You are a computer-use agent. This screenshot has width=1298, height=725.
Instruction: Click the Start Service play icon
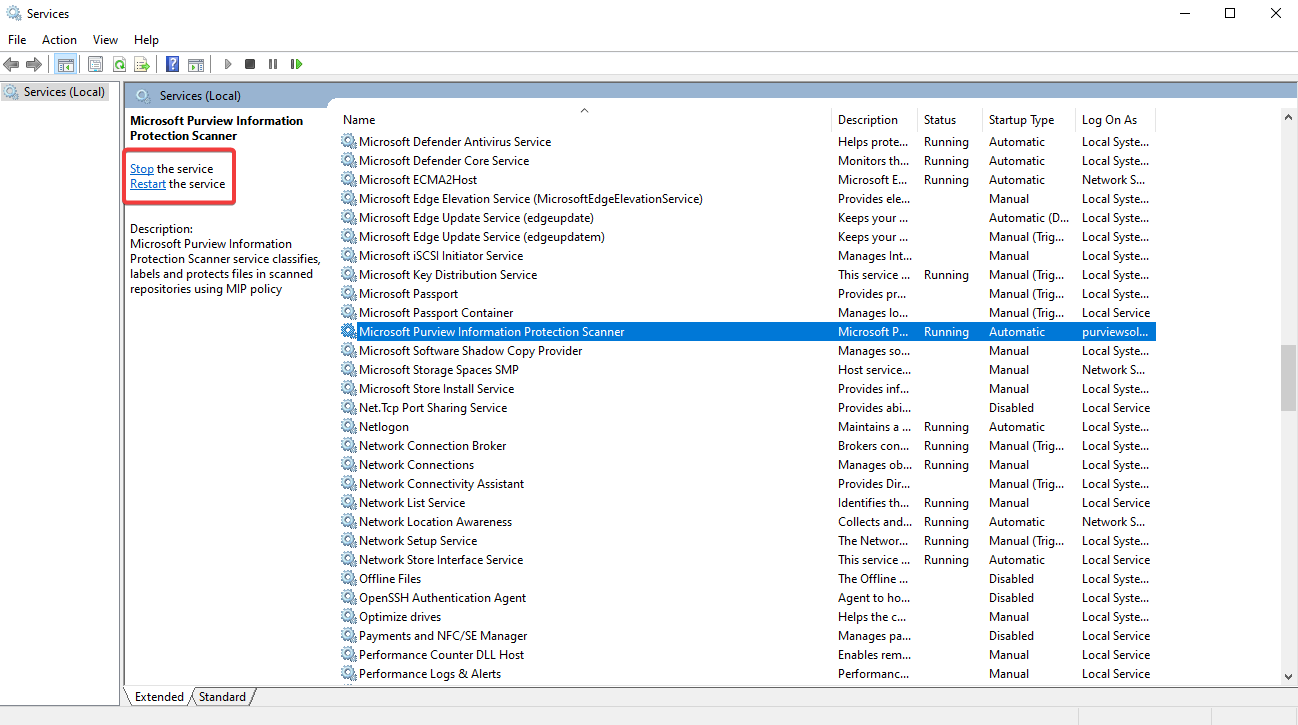point(228,64)
